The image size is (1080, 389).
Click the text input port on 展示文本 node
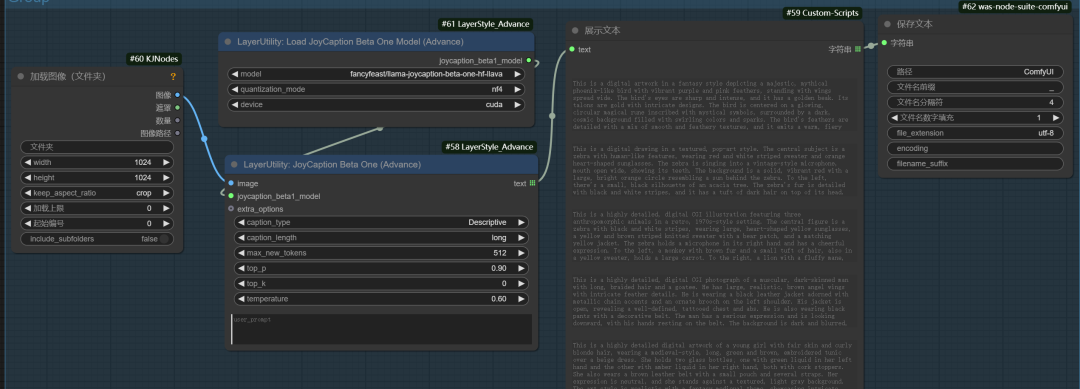[x=572, y=50]
